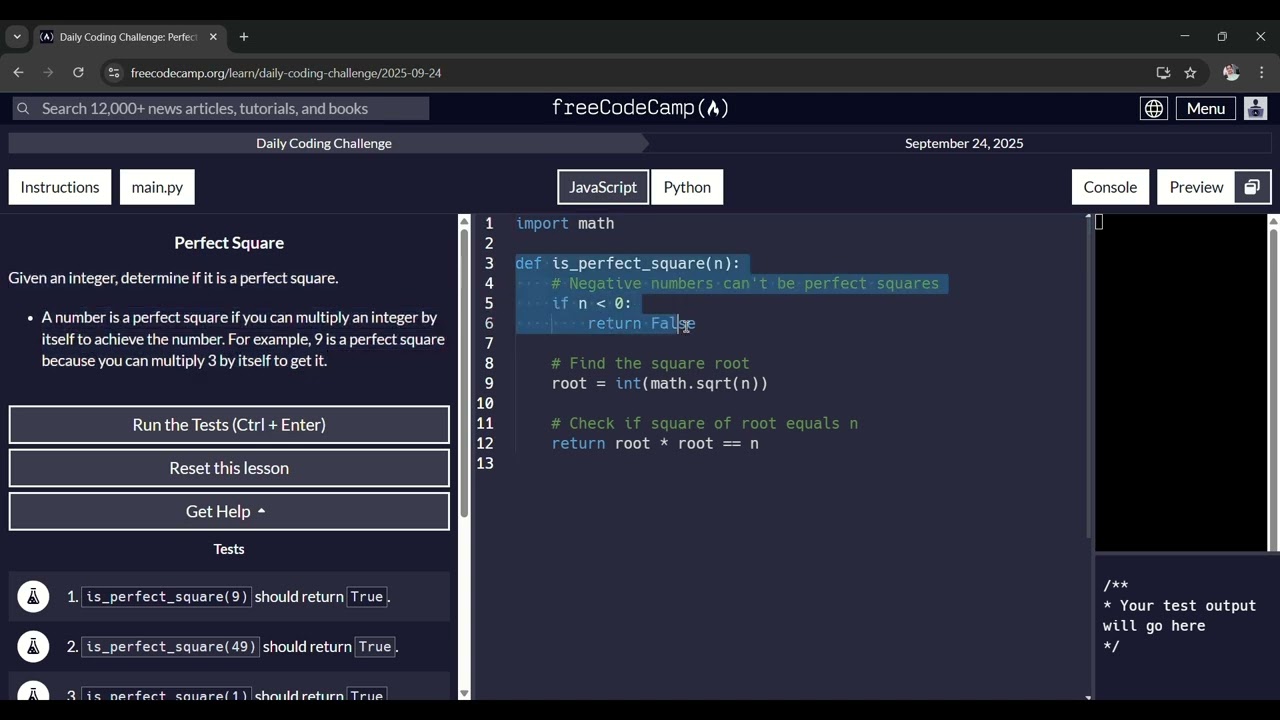Click the flask icon for test 1

[33, 596]
